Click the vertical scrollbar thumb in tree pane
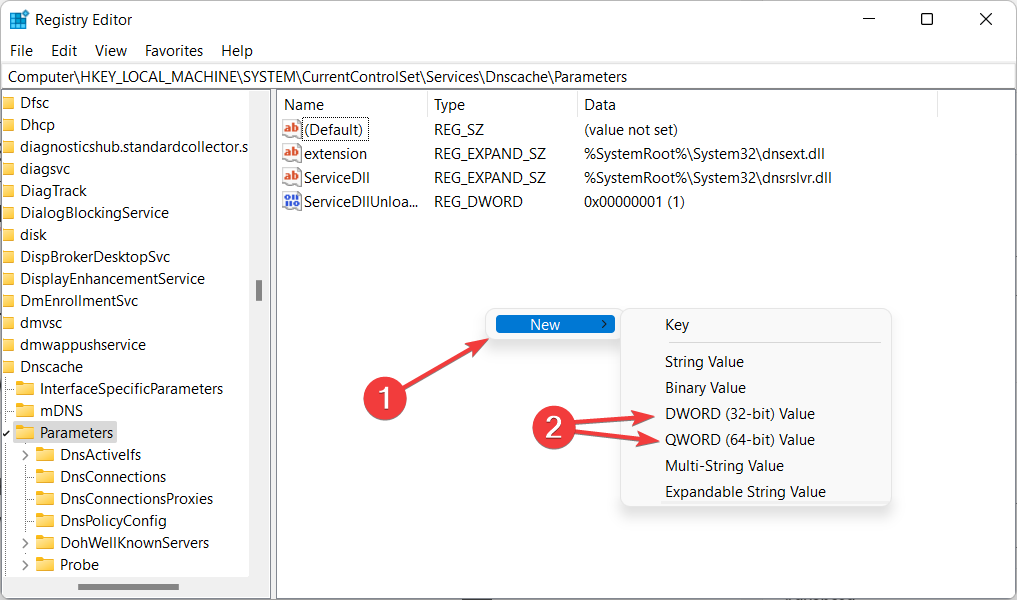1017x600 pixels. pos(259,290)
